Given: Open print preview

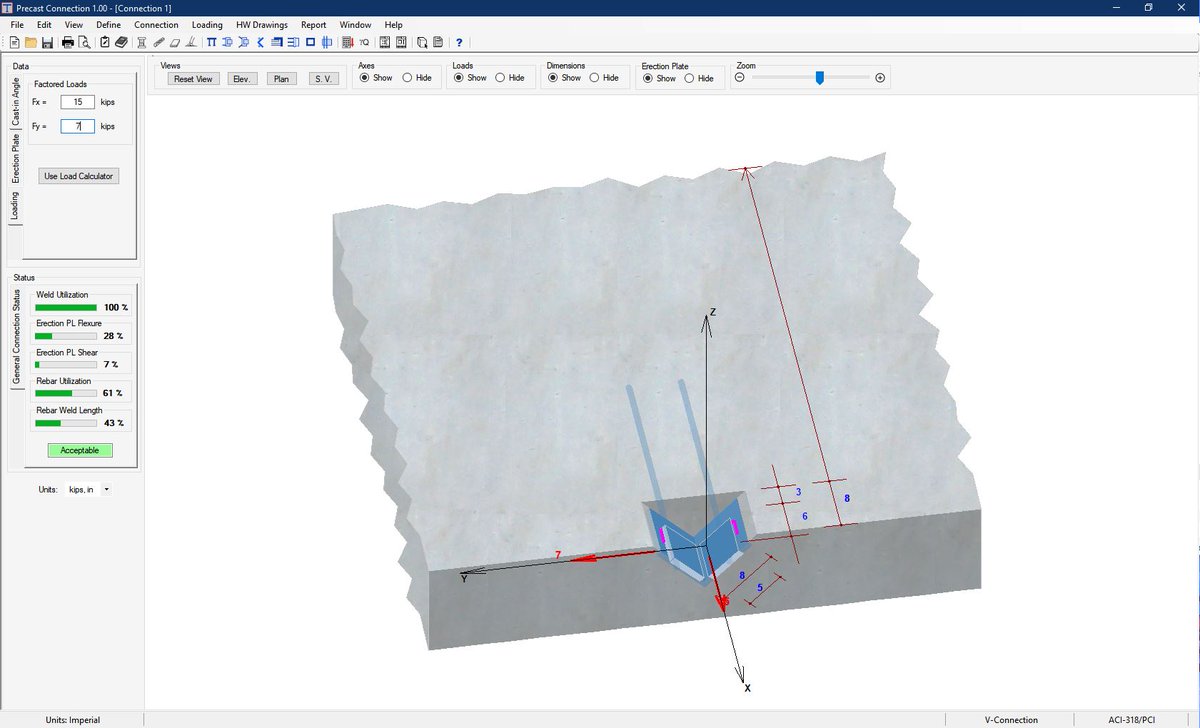Looking at the screenshot, I should (x=82, y=42).
